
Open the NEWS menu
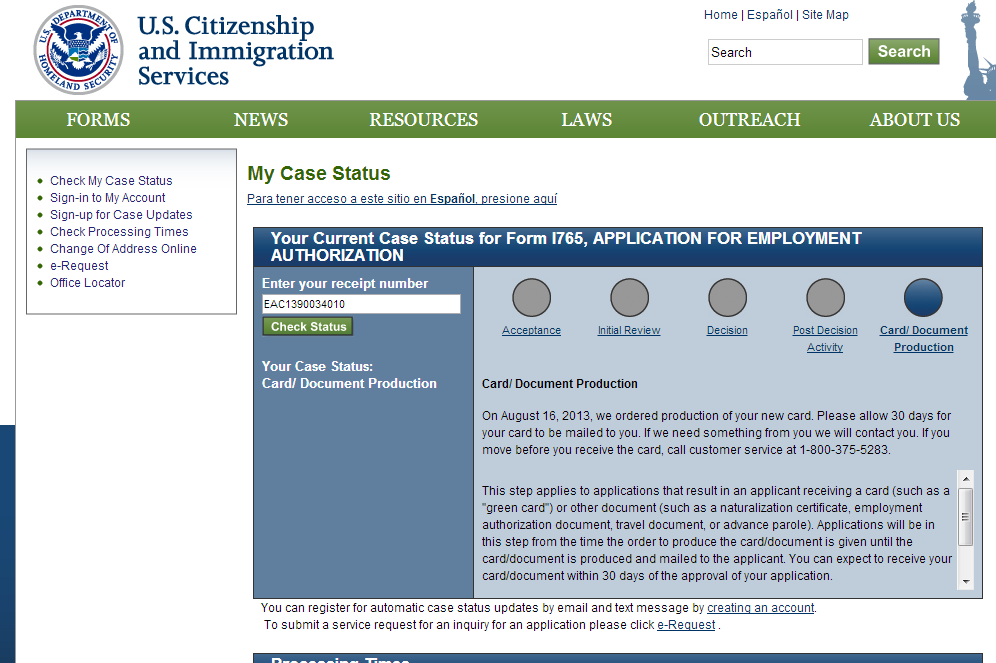tap(261, 119)
